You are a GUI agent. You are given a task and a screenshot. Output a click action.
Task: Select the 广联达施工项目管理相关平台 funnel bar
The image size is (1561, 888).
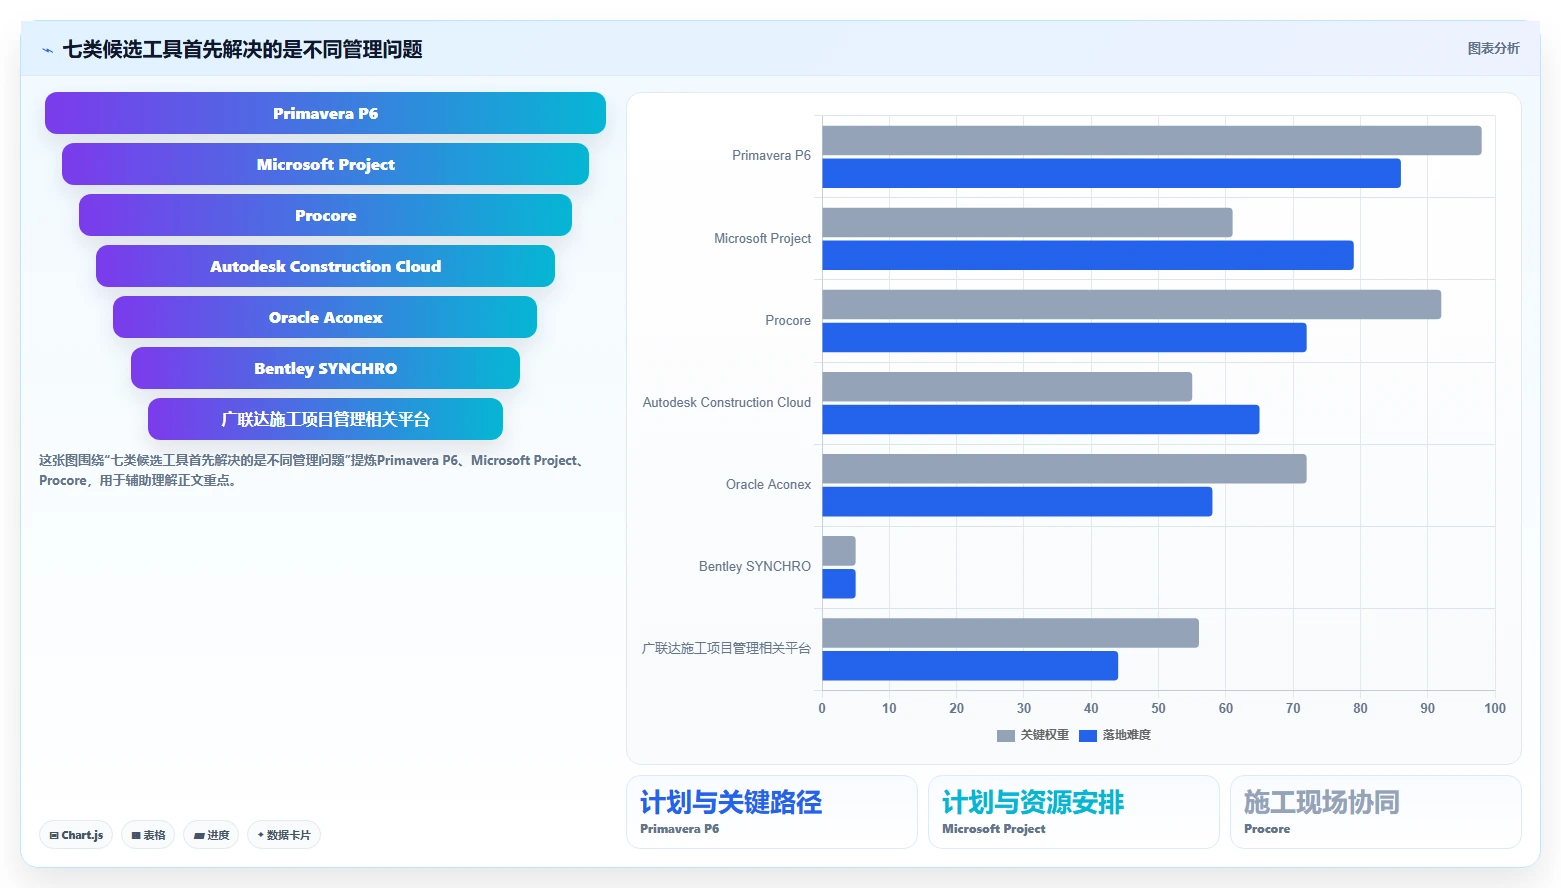click(325, 419)
